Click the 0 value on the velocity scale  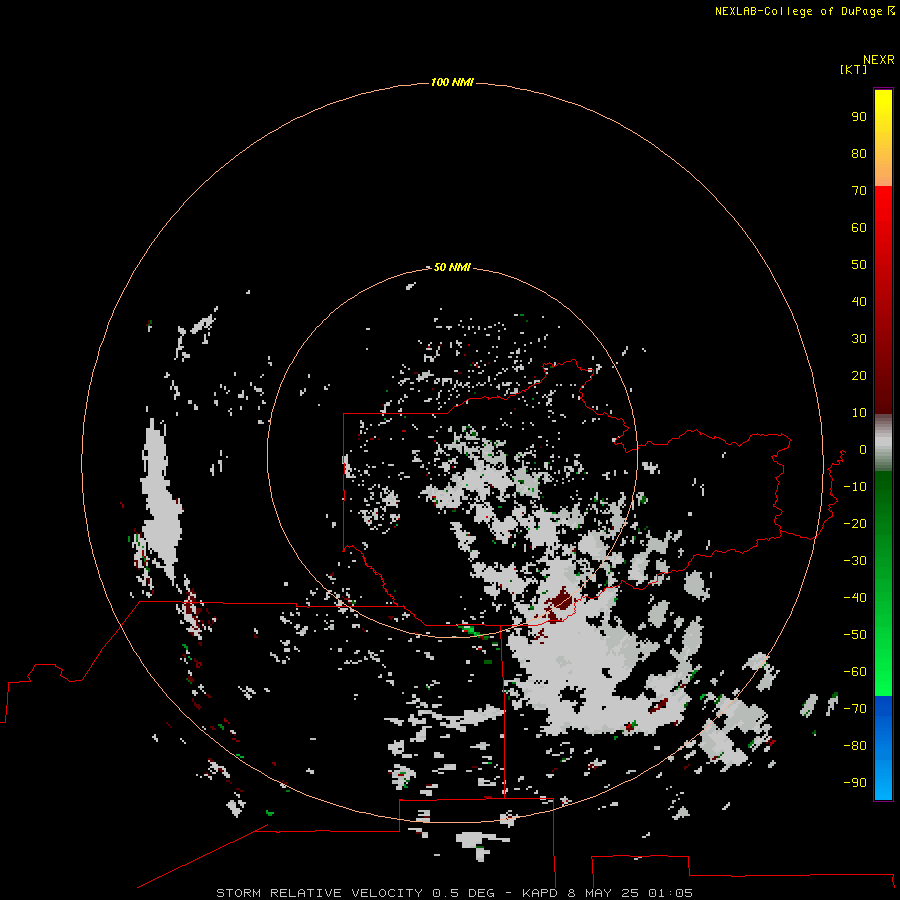863,450
